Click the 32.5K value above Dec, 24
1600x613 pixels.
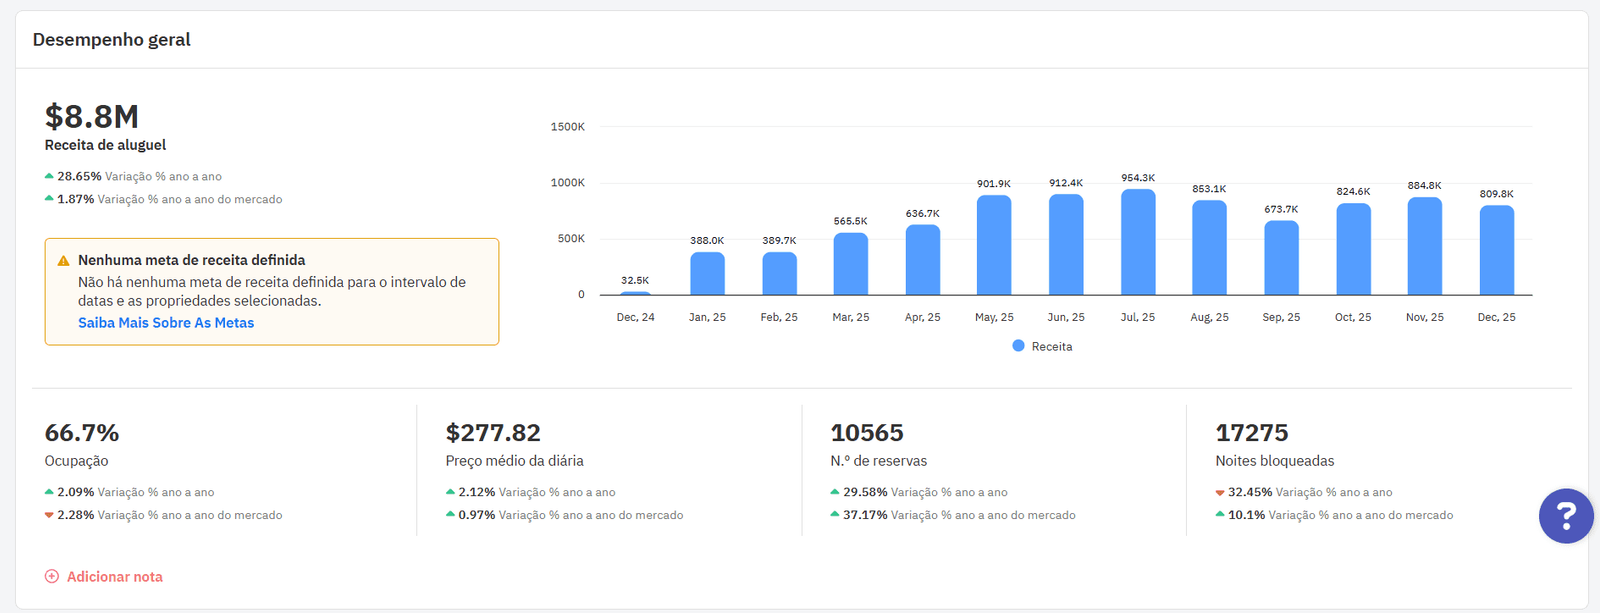click(x=635, y=281)
